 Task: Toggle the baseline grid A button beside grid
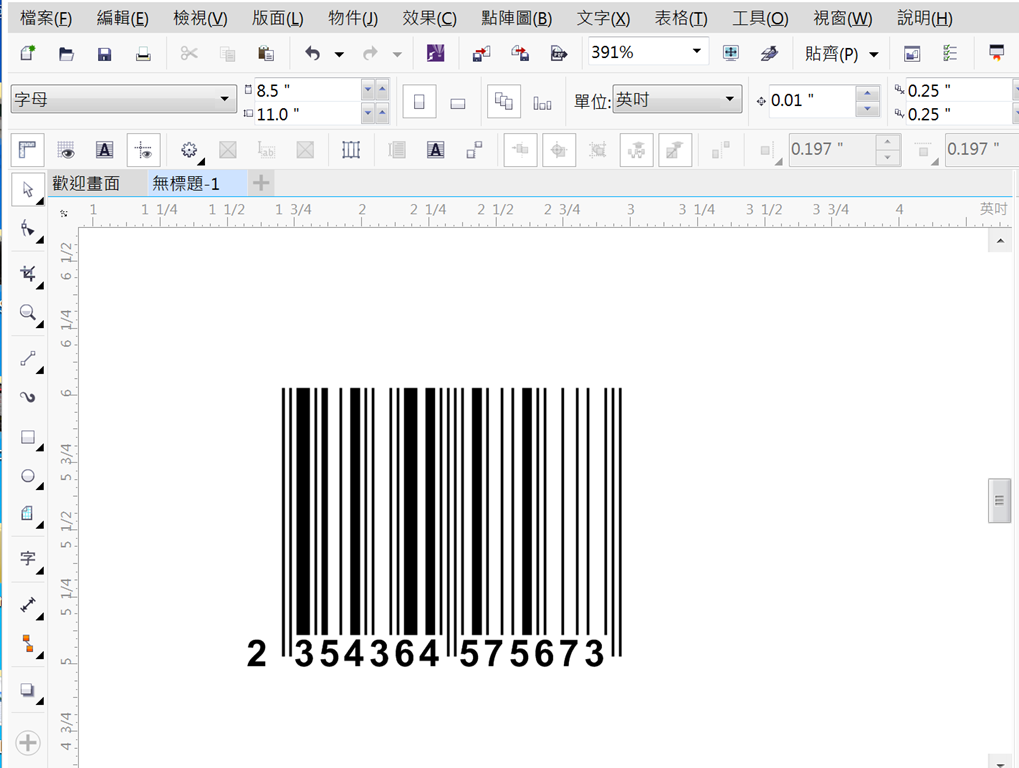tap(105, 150)
